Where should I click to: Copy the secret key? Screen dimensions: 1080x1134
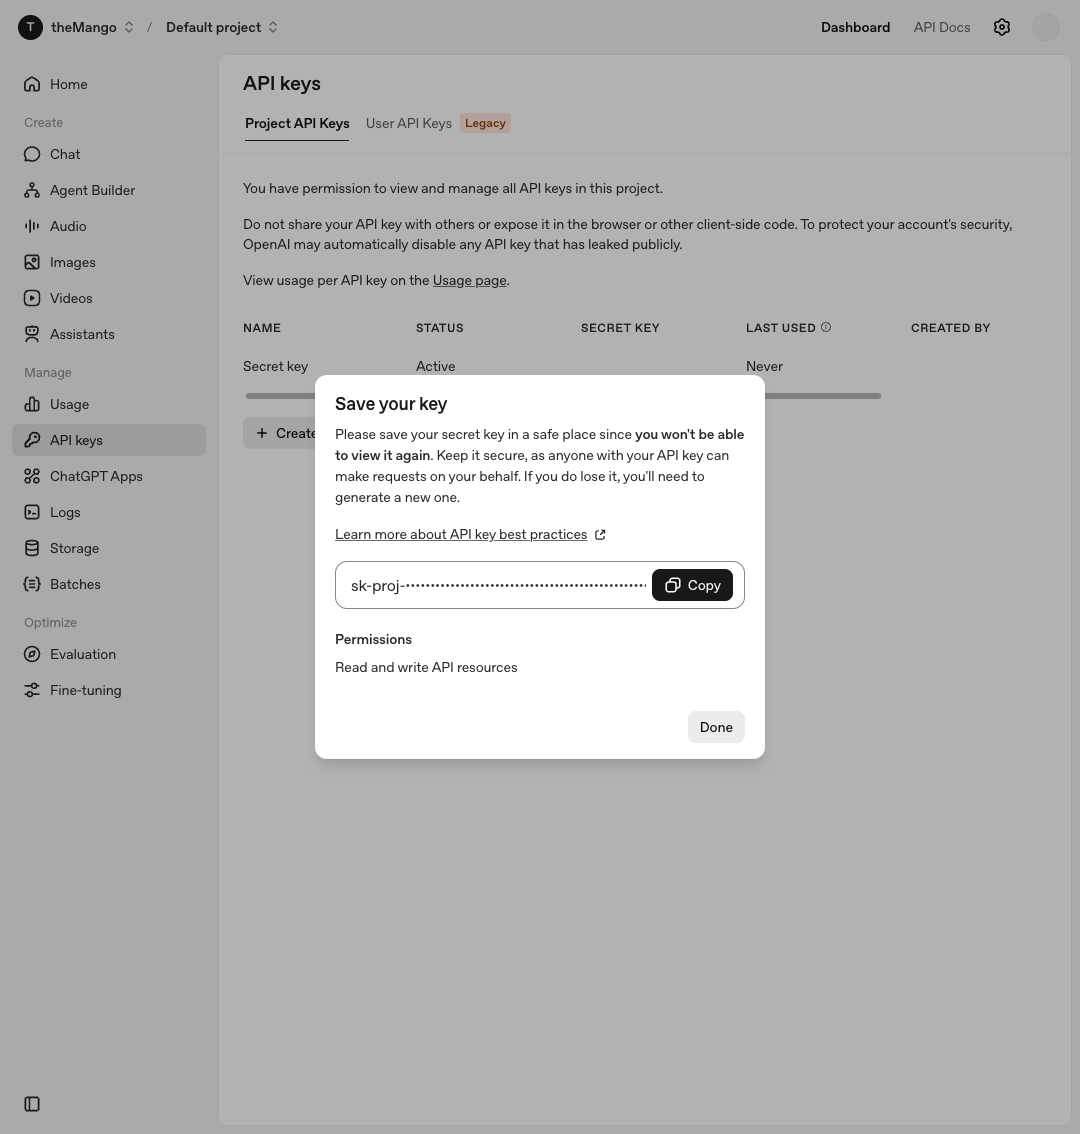pos(692,585)
